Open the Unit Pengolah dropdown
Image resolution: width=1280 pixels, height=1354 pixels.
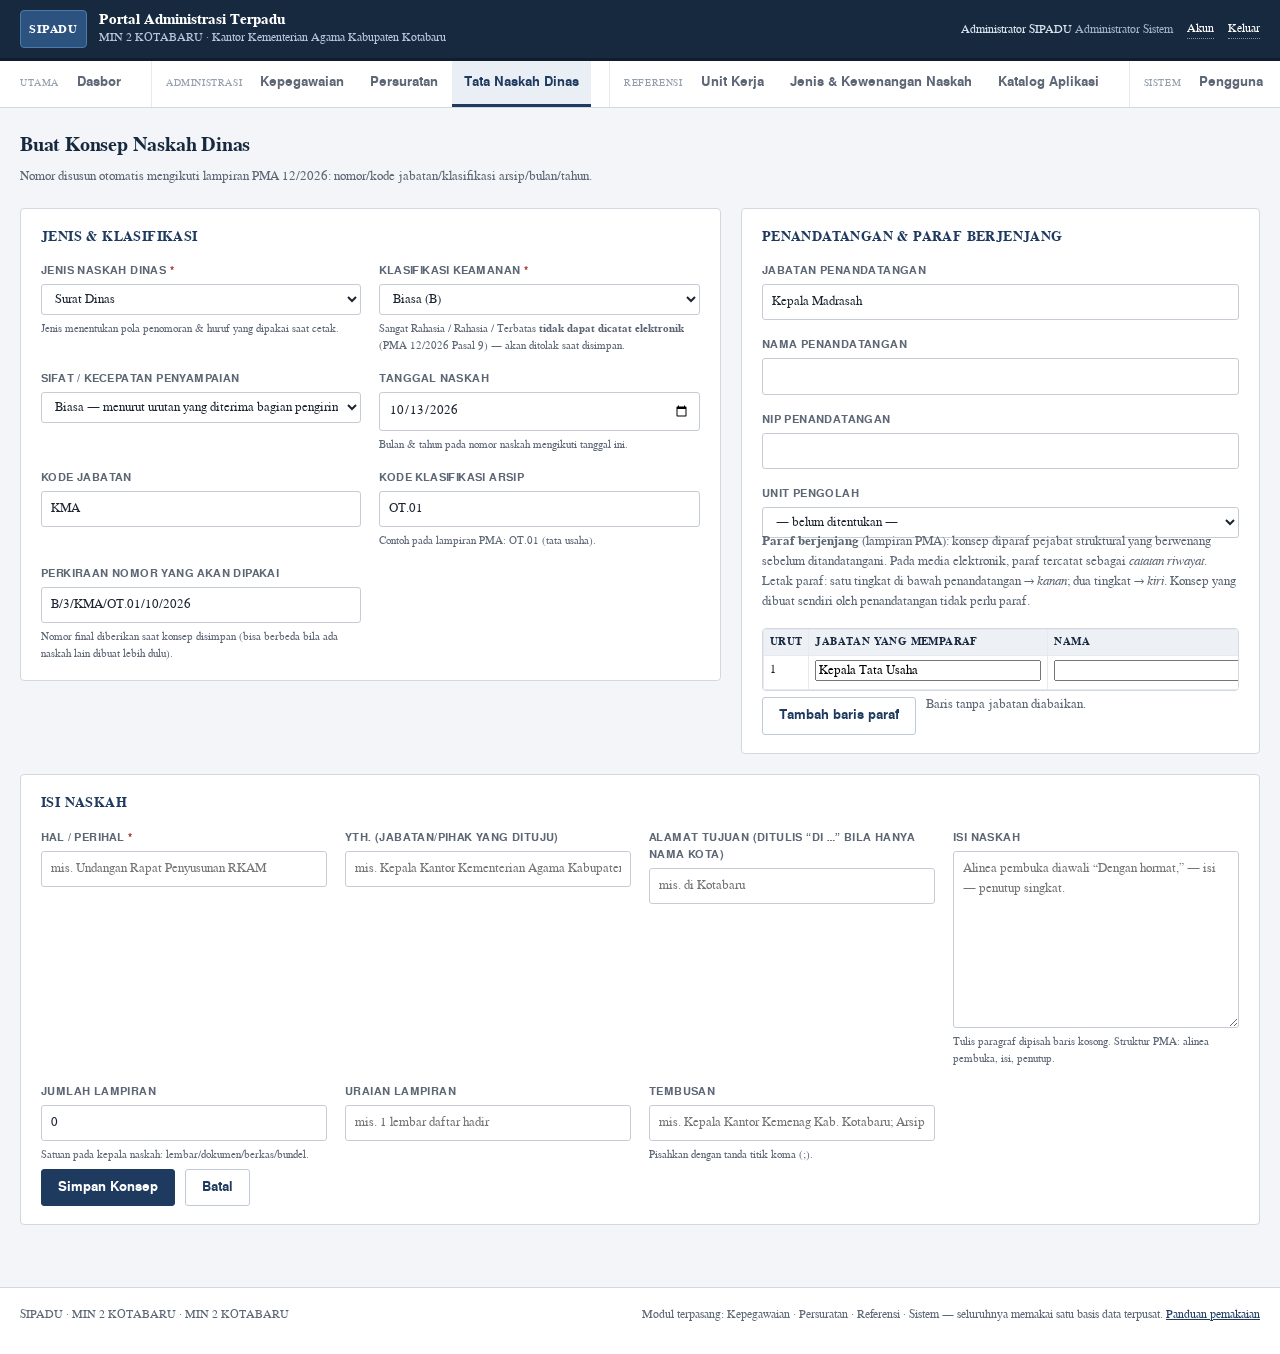[1000, 522]
